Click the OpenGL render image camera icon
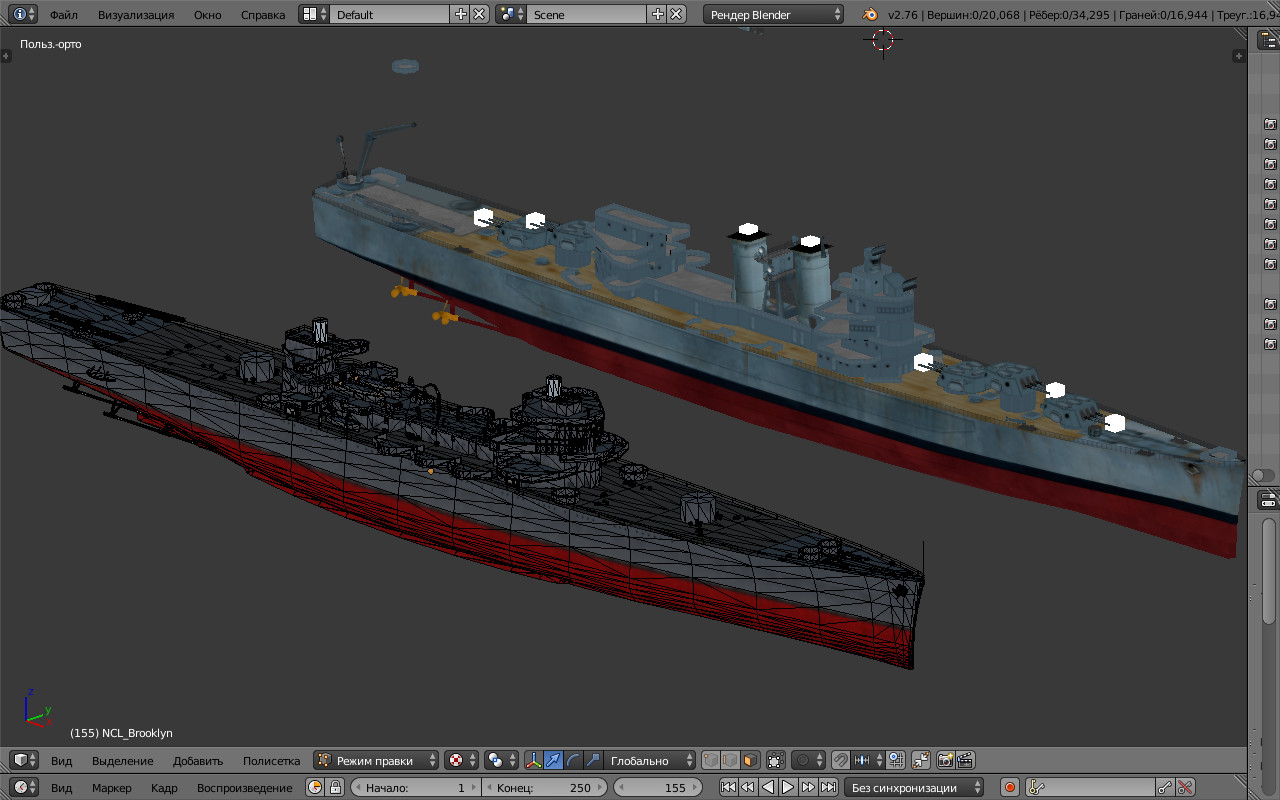 [945, 761]
